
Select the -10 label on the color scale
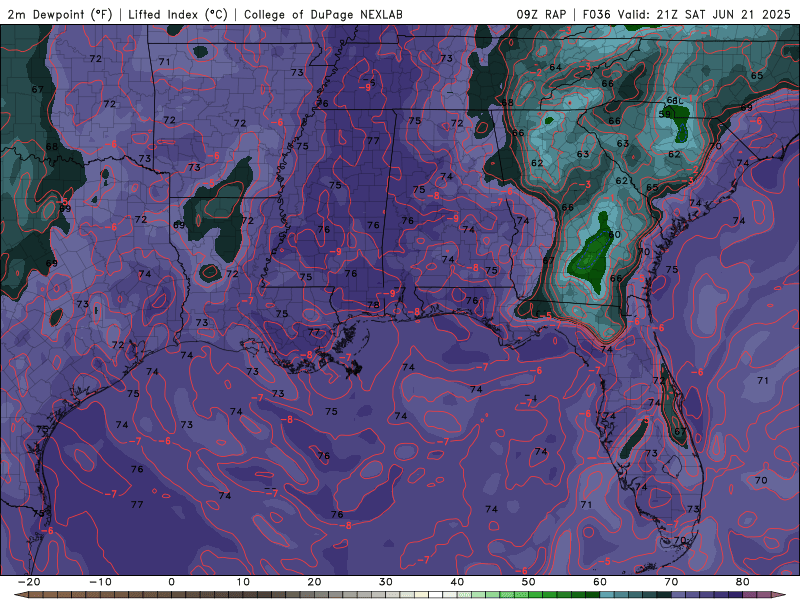(100, 582)
